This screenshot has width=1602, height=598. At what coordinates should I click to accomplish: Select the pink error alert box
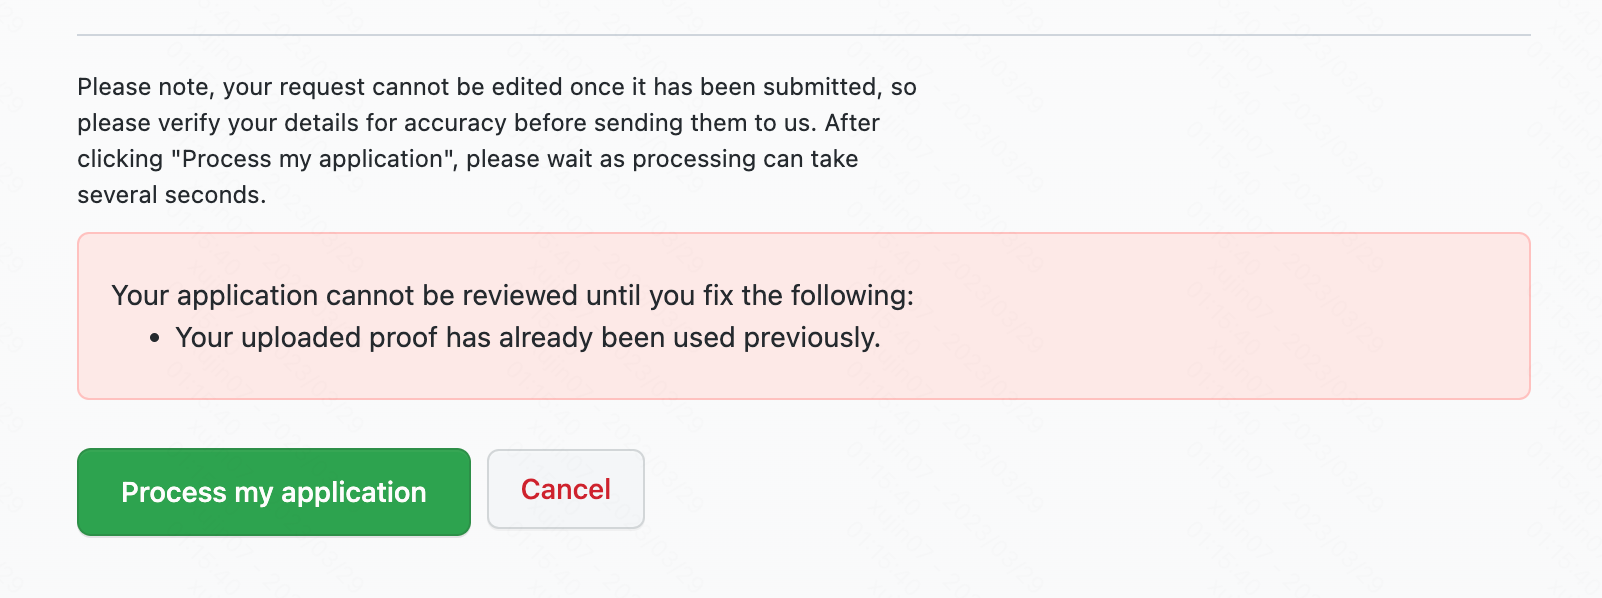(804, 316)
